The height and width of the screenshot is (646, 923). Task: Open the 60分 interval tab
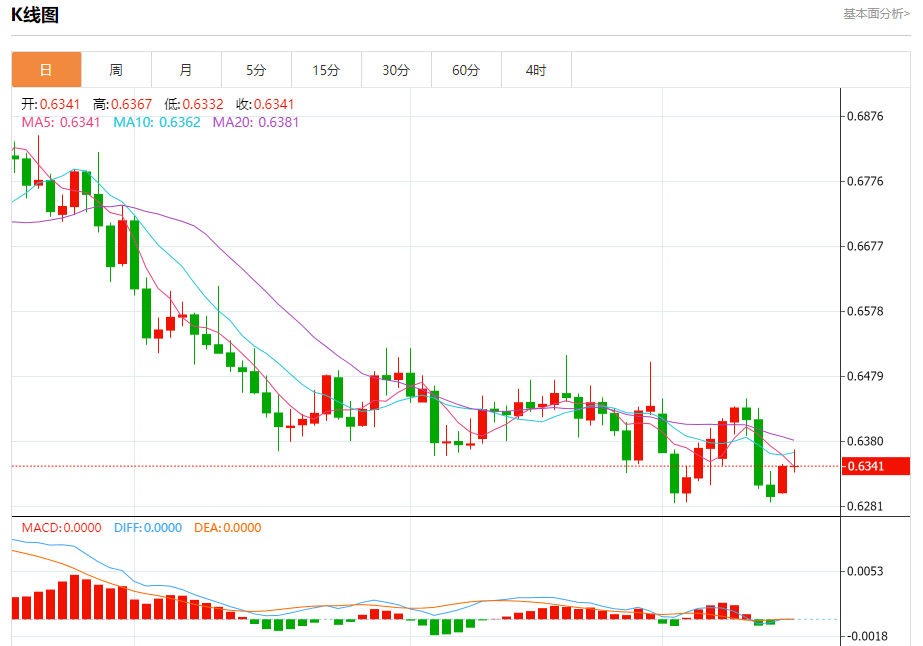pyautogui.click(x=466, y=69)
